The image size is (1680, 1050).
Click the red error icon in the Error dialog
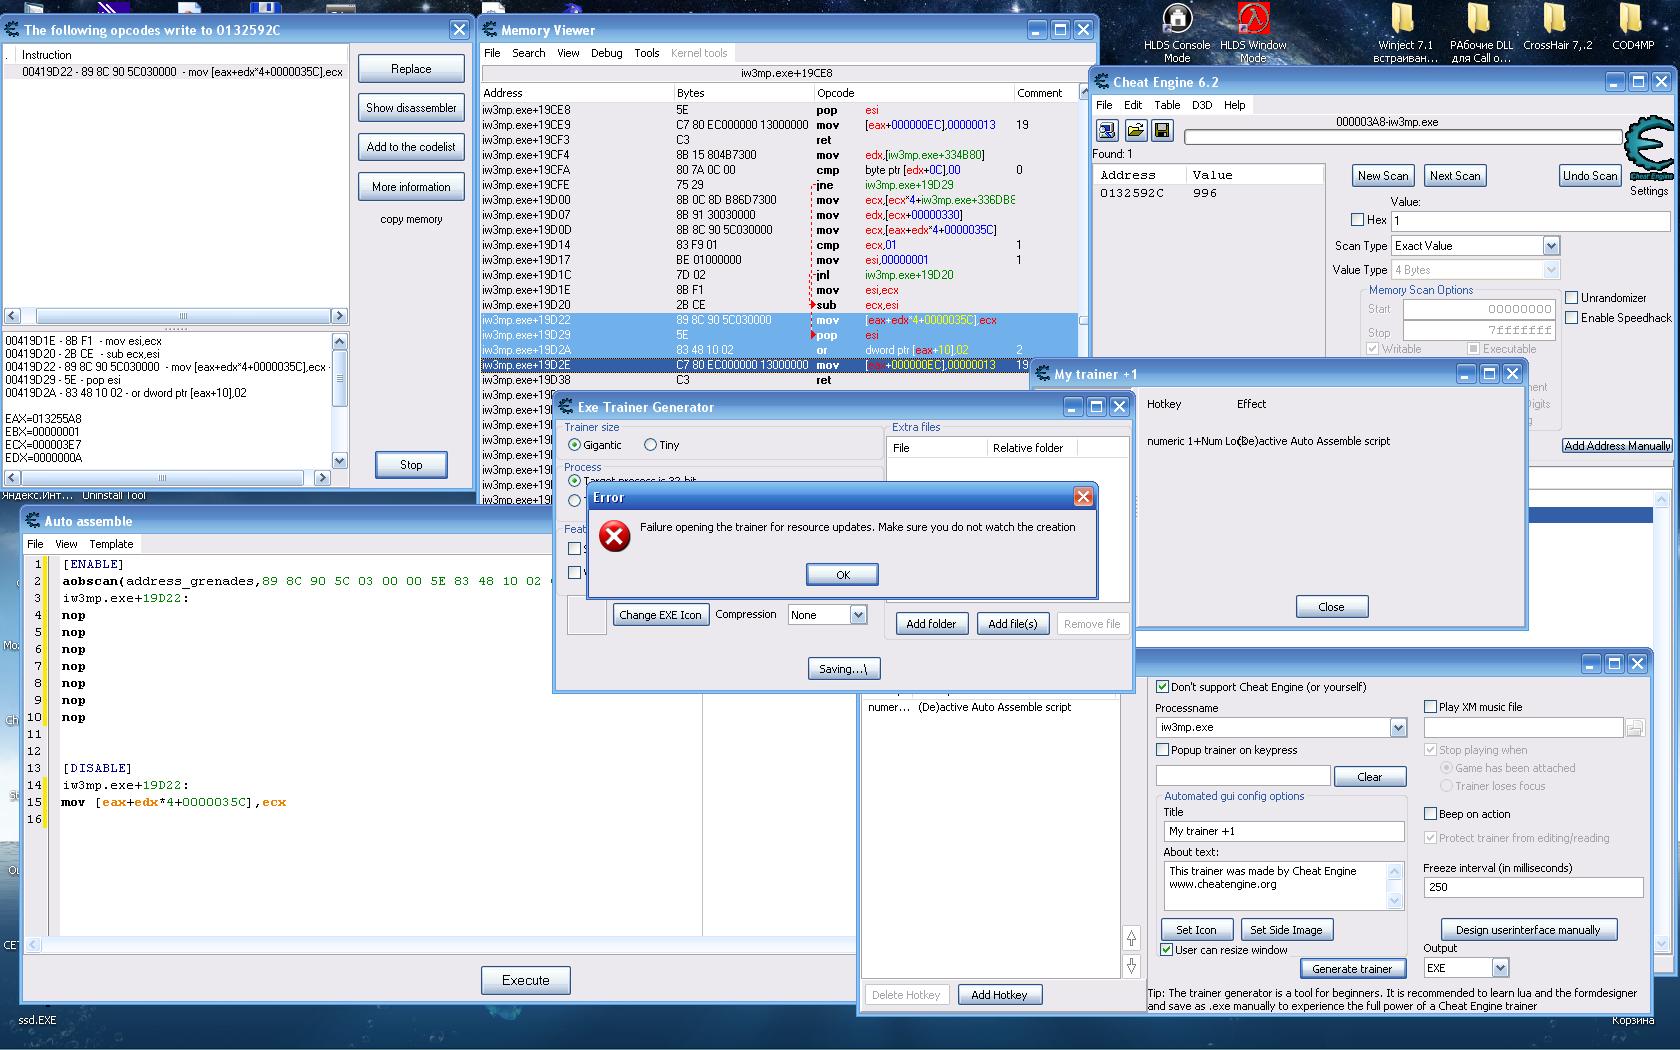[x=614, y=536]
